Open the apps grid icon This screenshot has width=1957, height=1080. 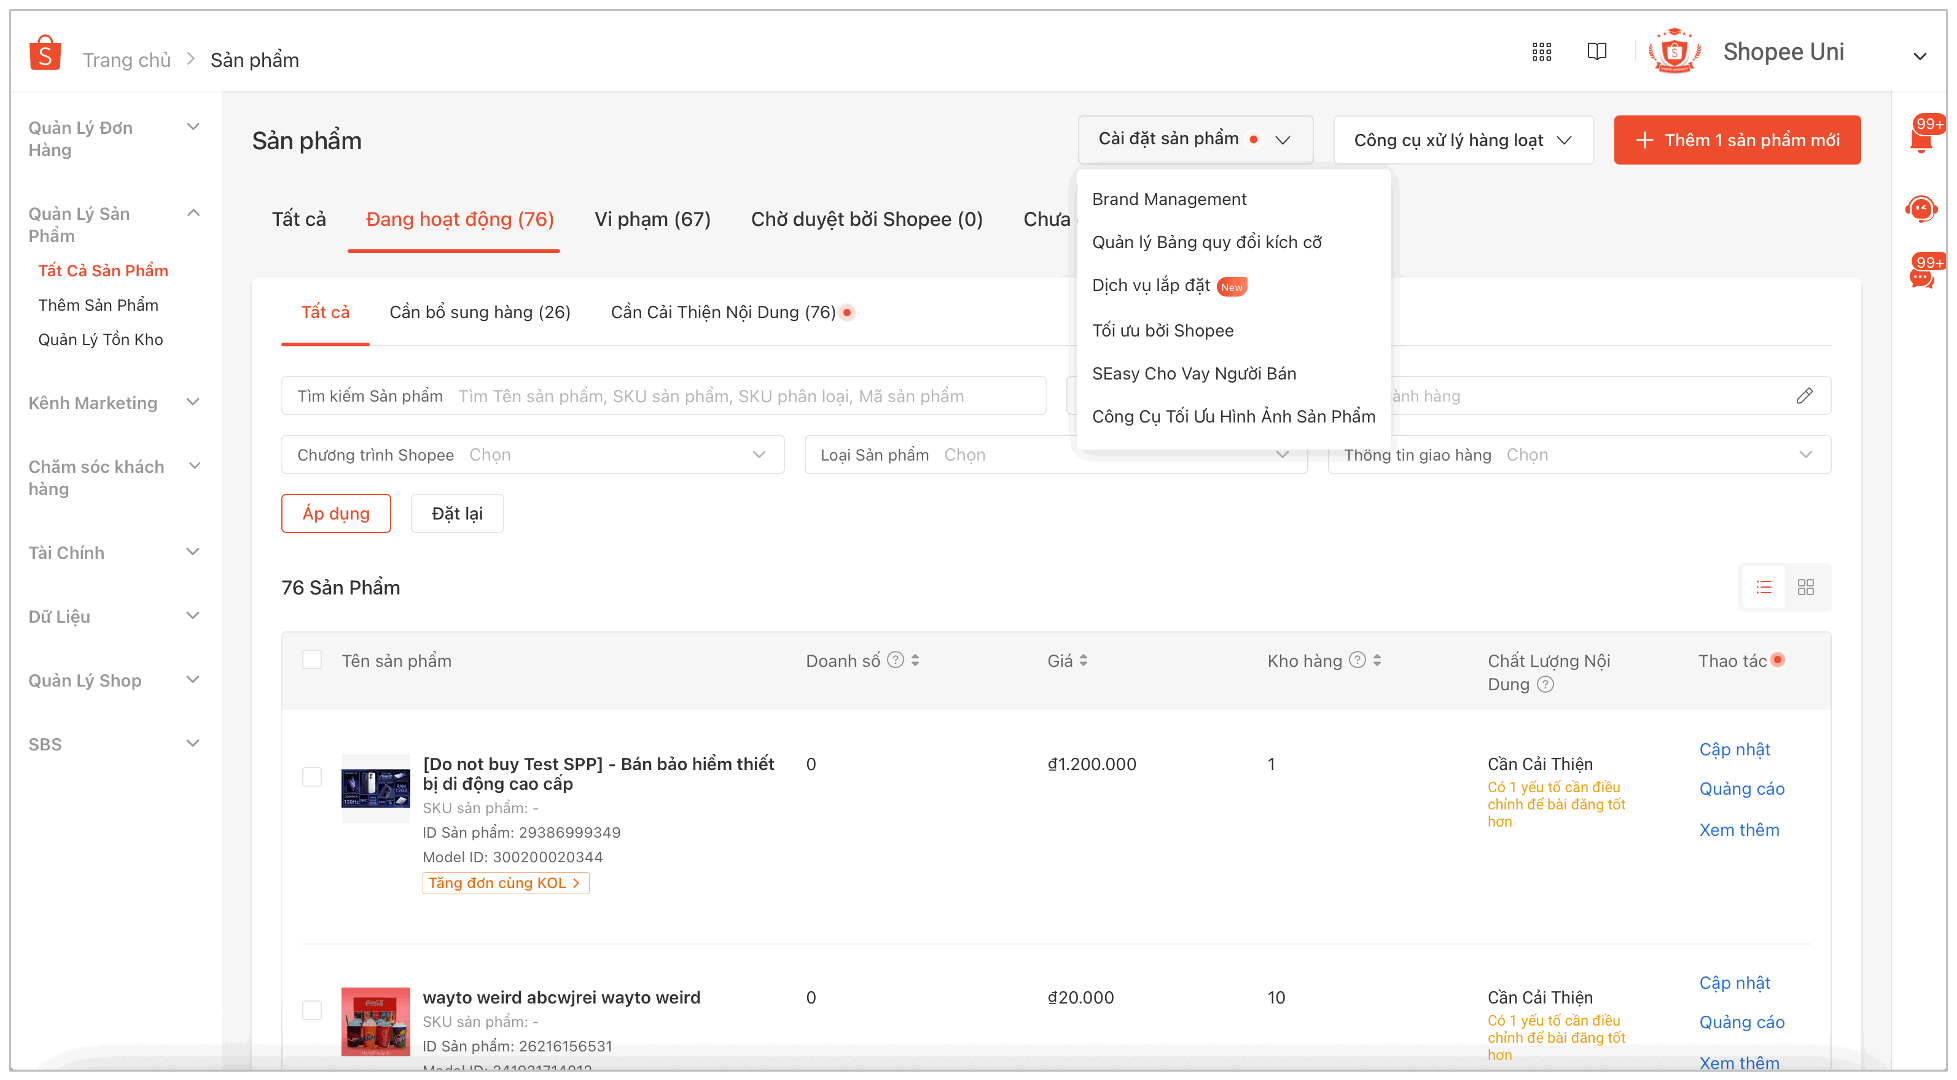[1541, 52]
